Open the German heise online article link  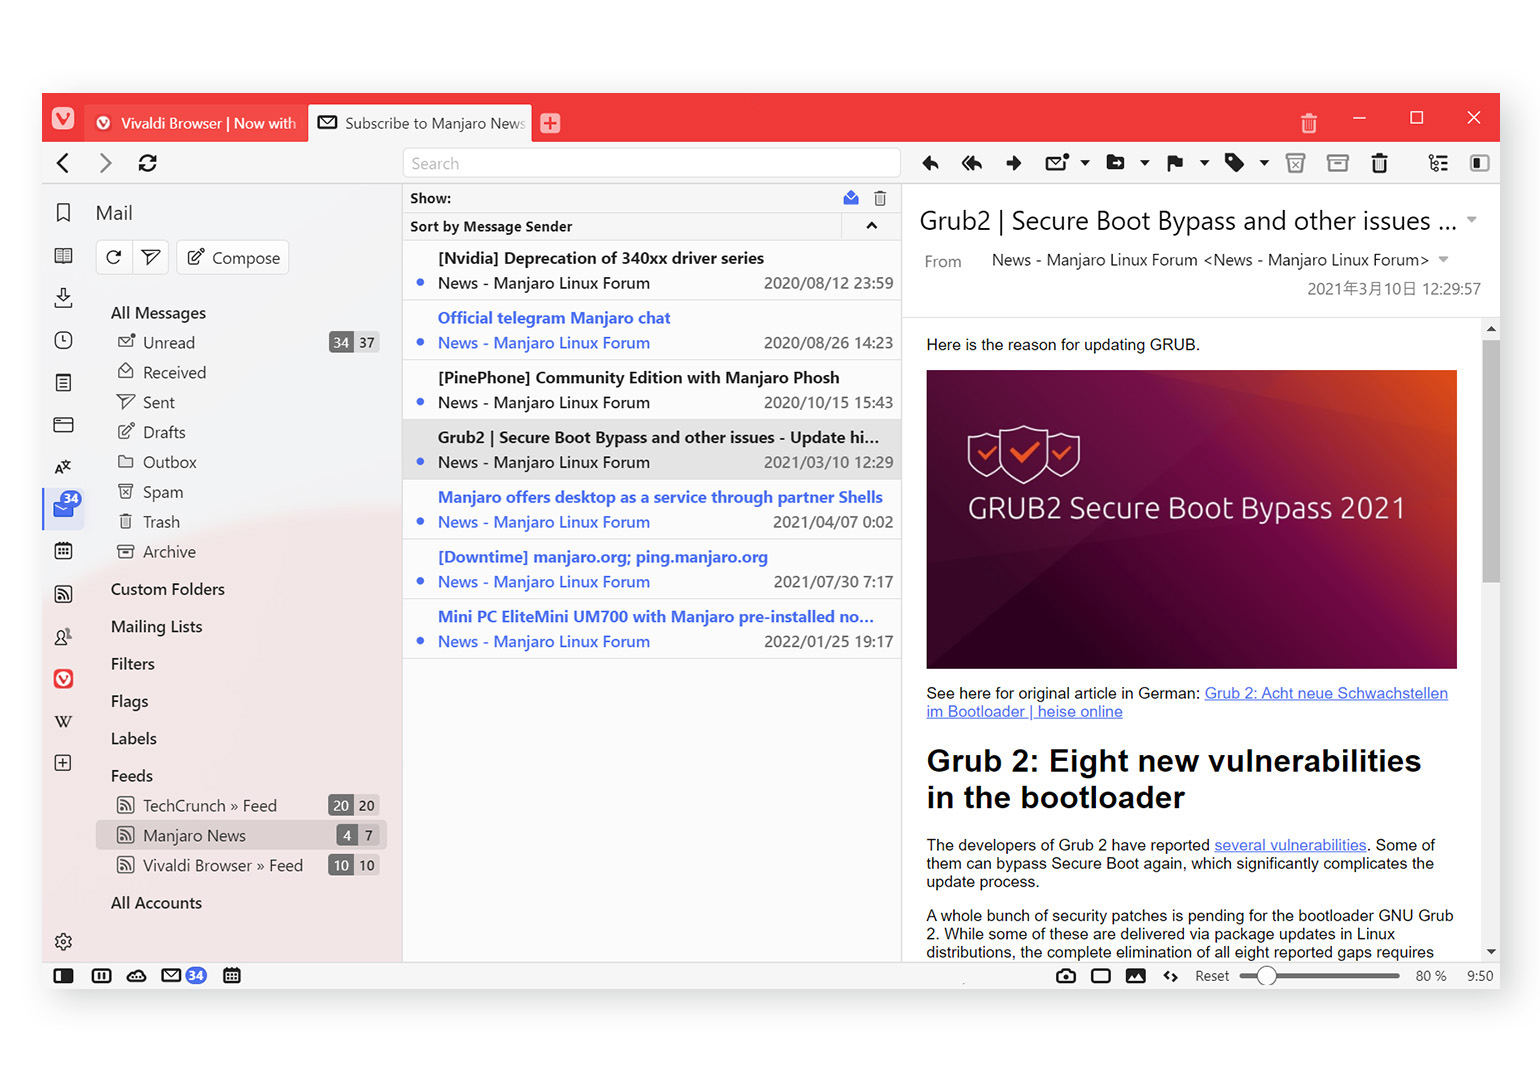click(1187, 702)
